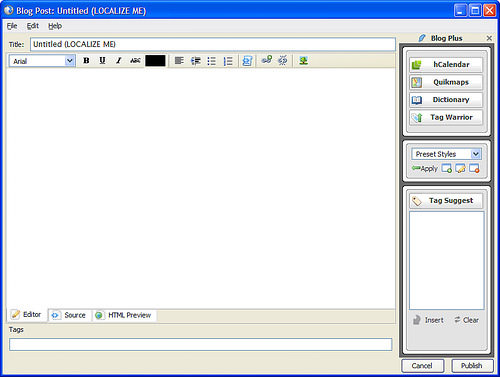
Task: Switch to the HTML Preview tab
Action: coord(124,315)
